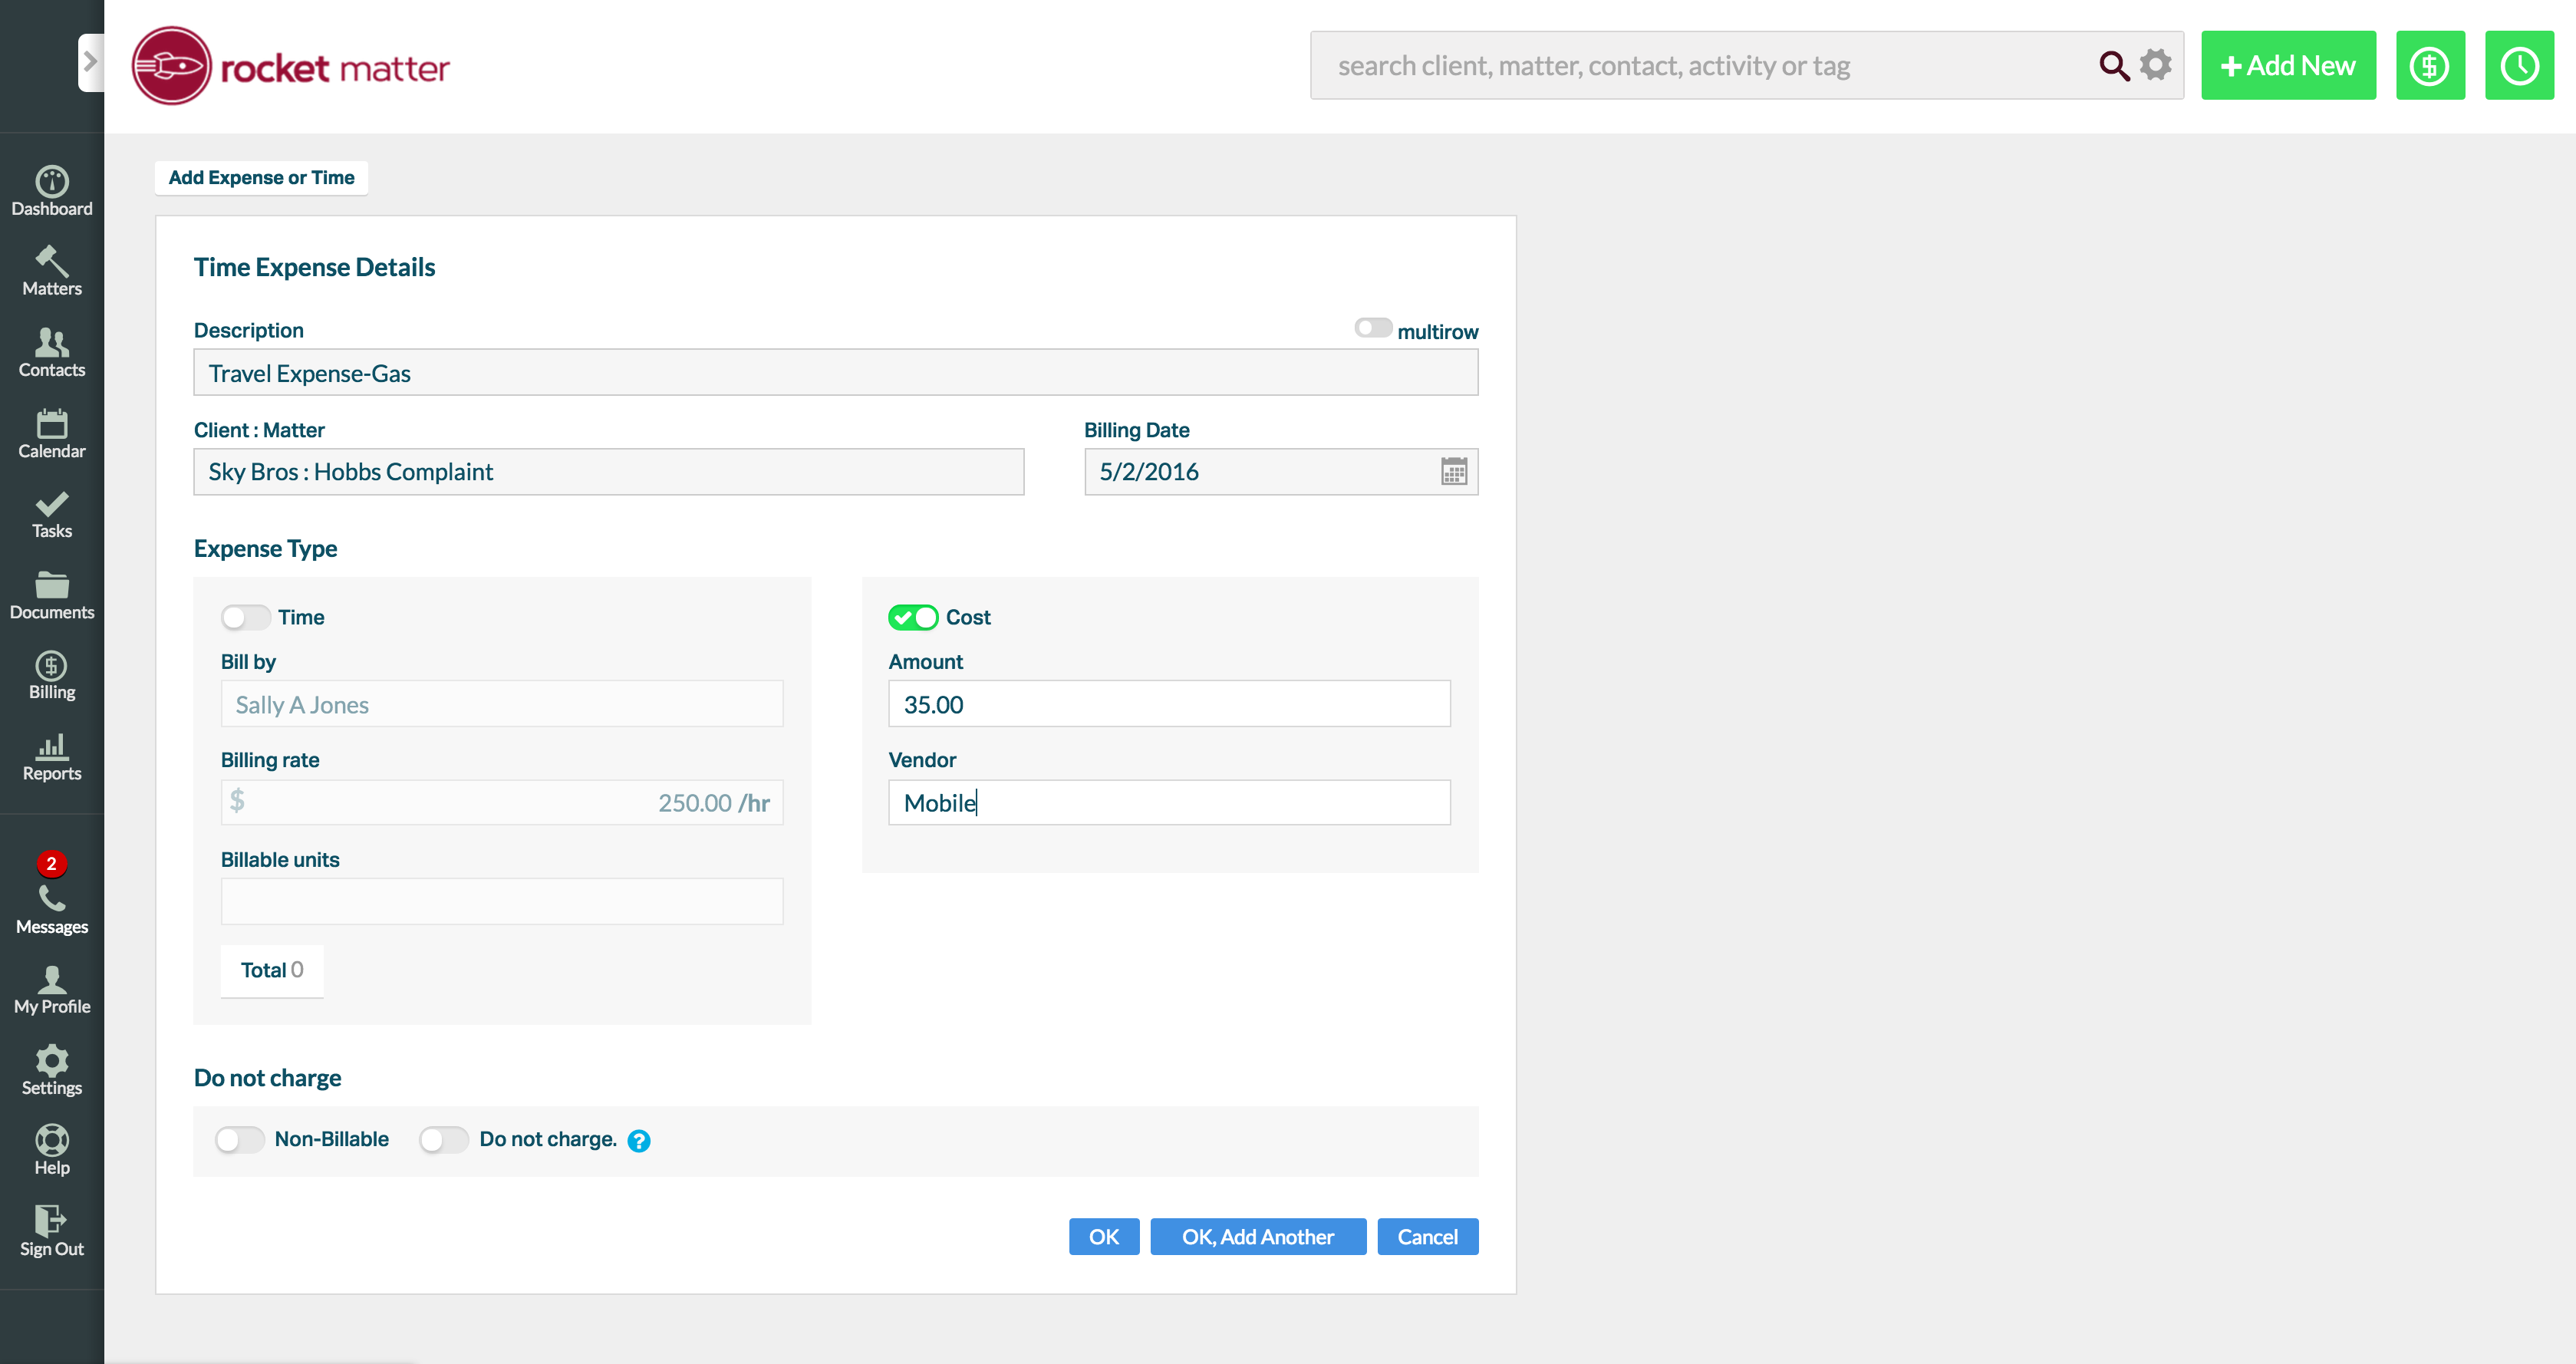Select the Add Expense or Time tab
Screen dimensions: 2576x1364
click(261, 178)
